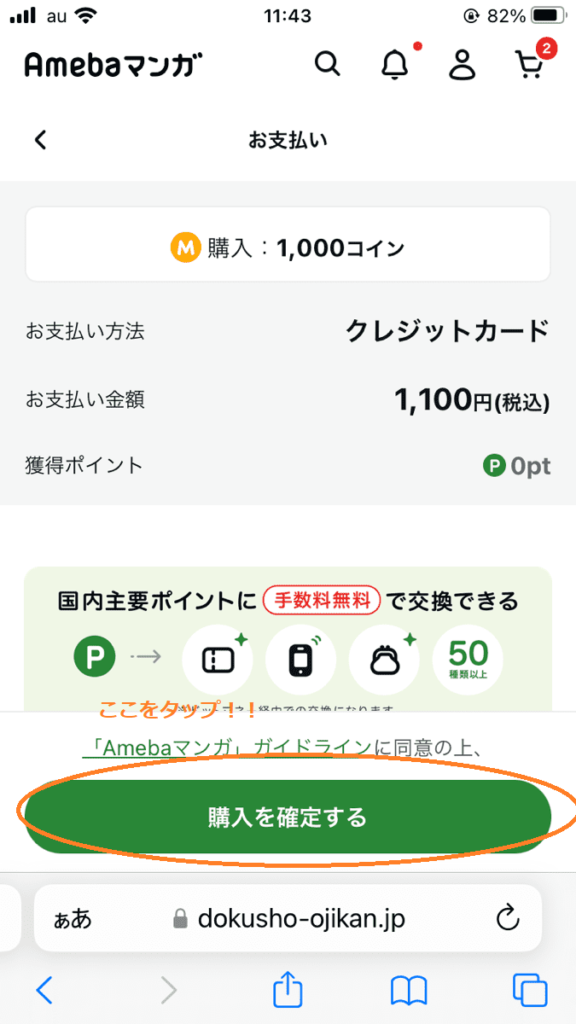
Task: Tap the ぁあ reader options button
Action: pos(72,920)
